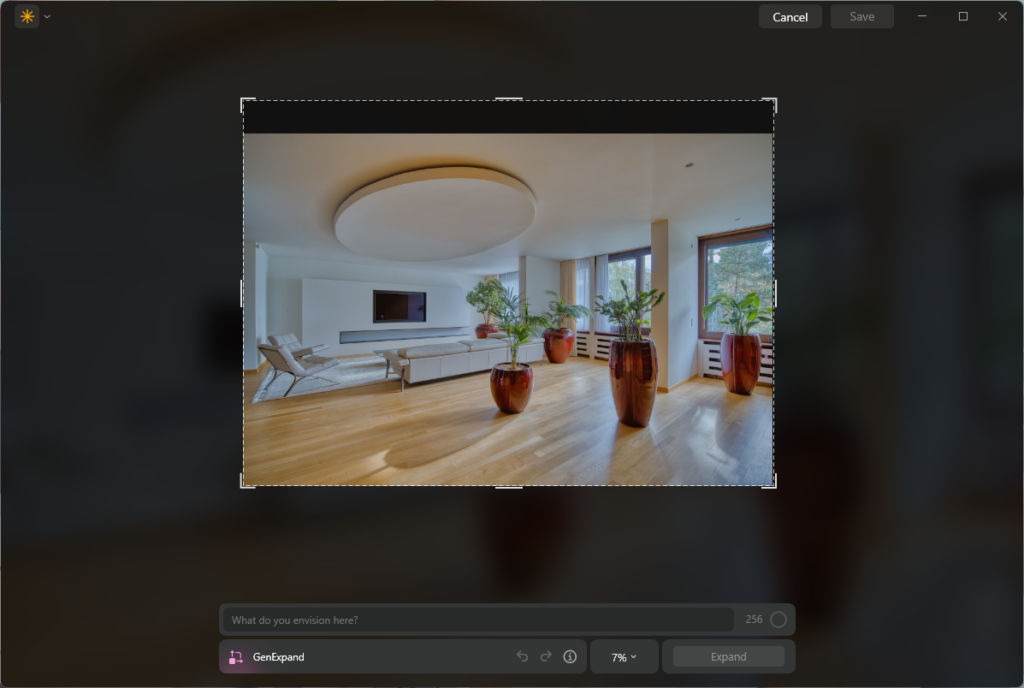
Task: Click the top-left crop corner handle
Action: pyautogui.click(x=246, y=103)
